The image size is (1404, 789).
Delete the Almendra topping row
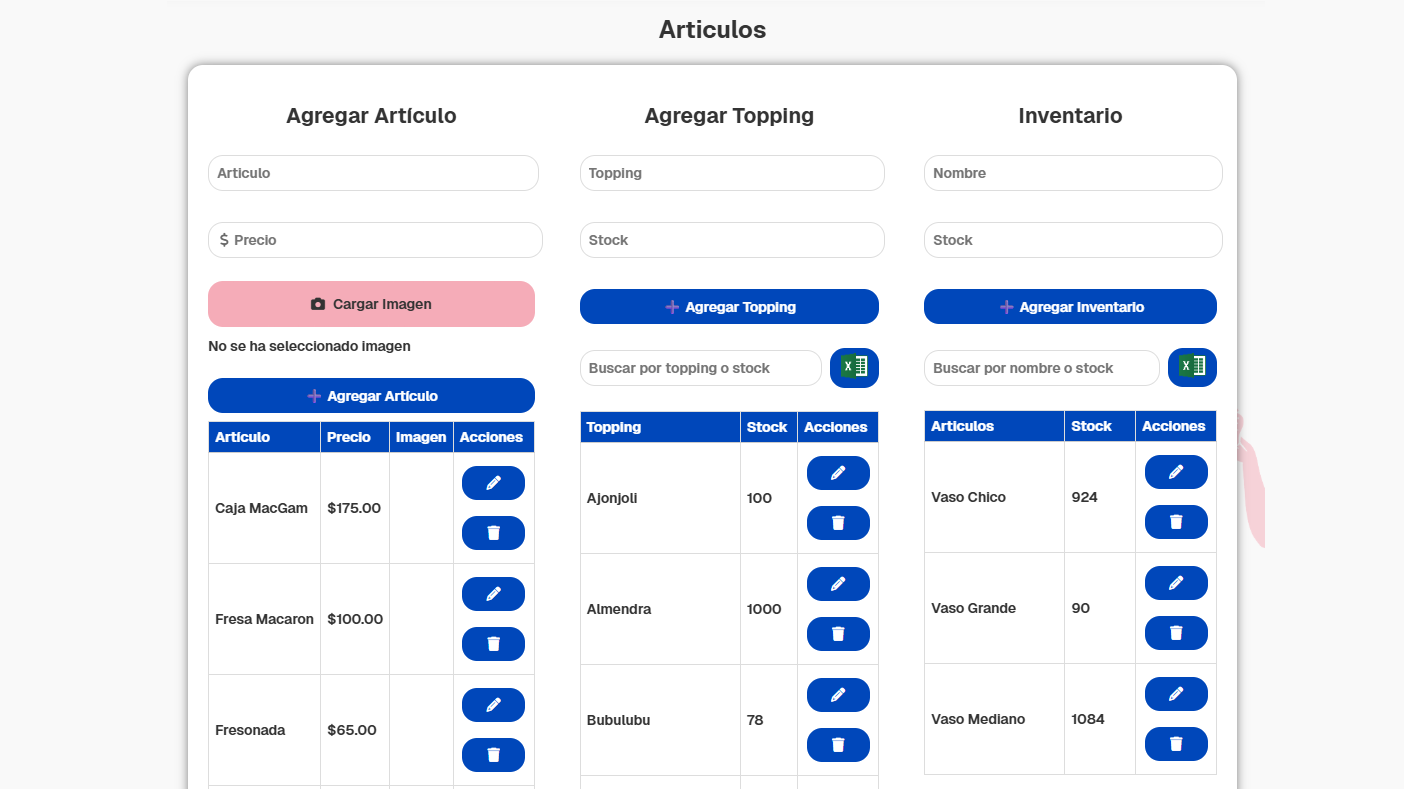coord(838,633)
